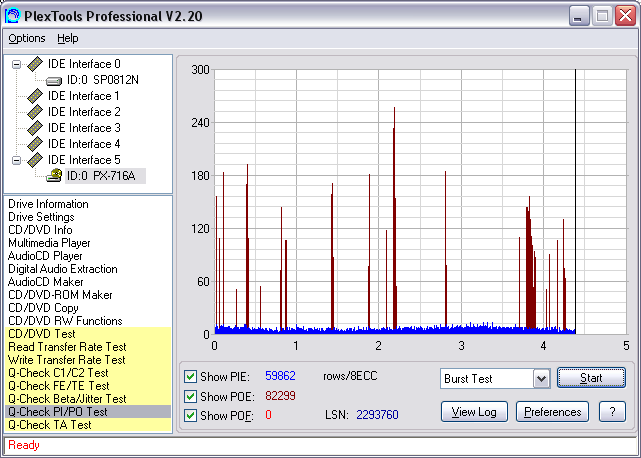Collapse the IDE Interface 0 tree node
This screenshot has width=641, height=458.
(x=16, y=64)
